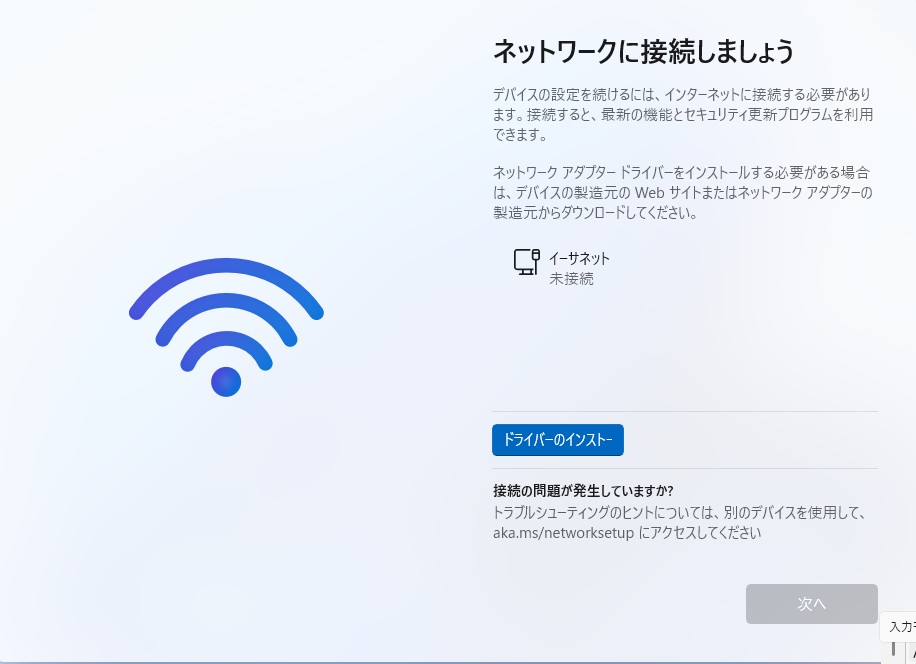Select the イーサネット network entry

[562, 268]
